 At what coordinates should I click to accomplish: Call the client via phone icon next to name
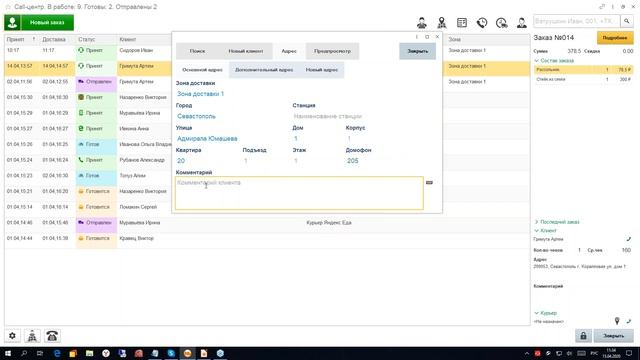629,239
